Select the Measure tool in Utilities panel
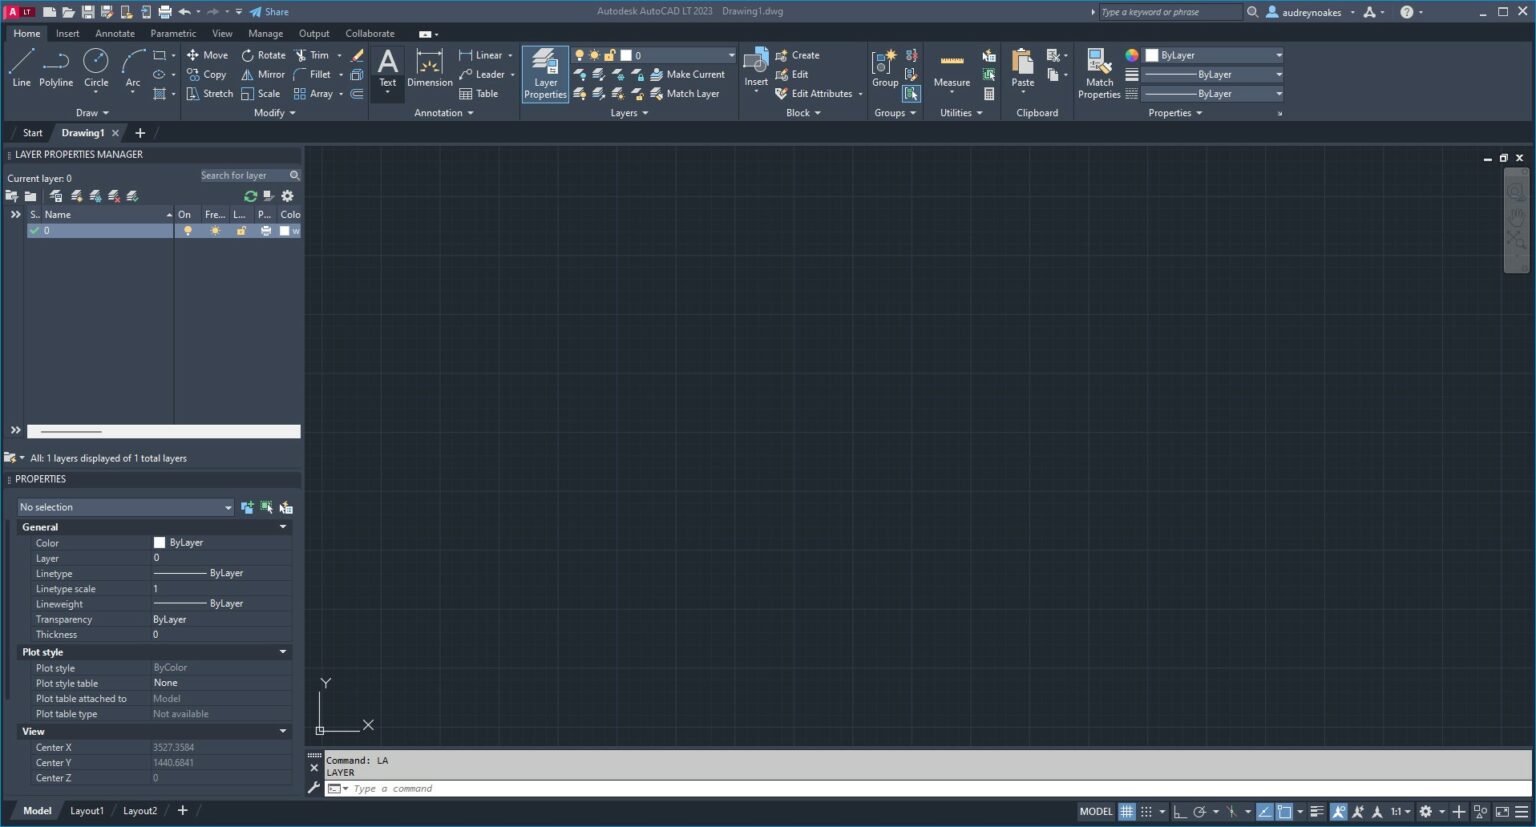 click(x=950, y=70)
